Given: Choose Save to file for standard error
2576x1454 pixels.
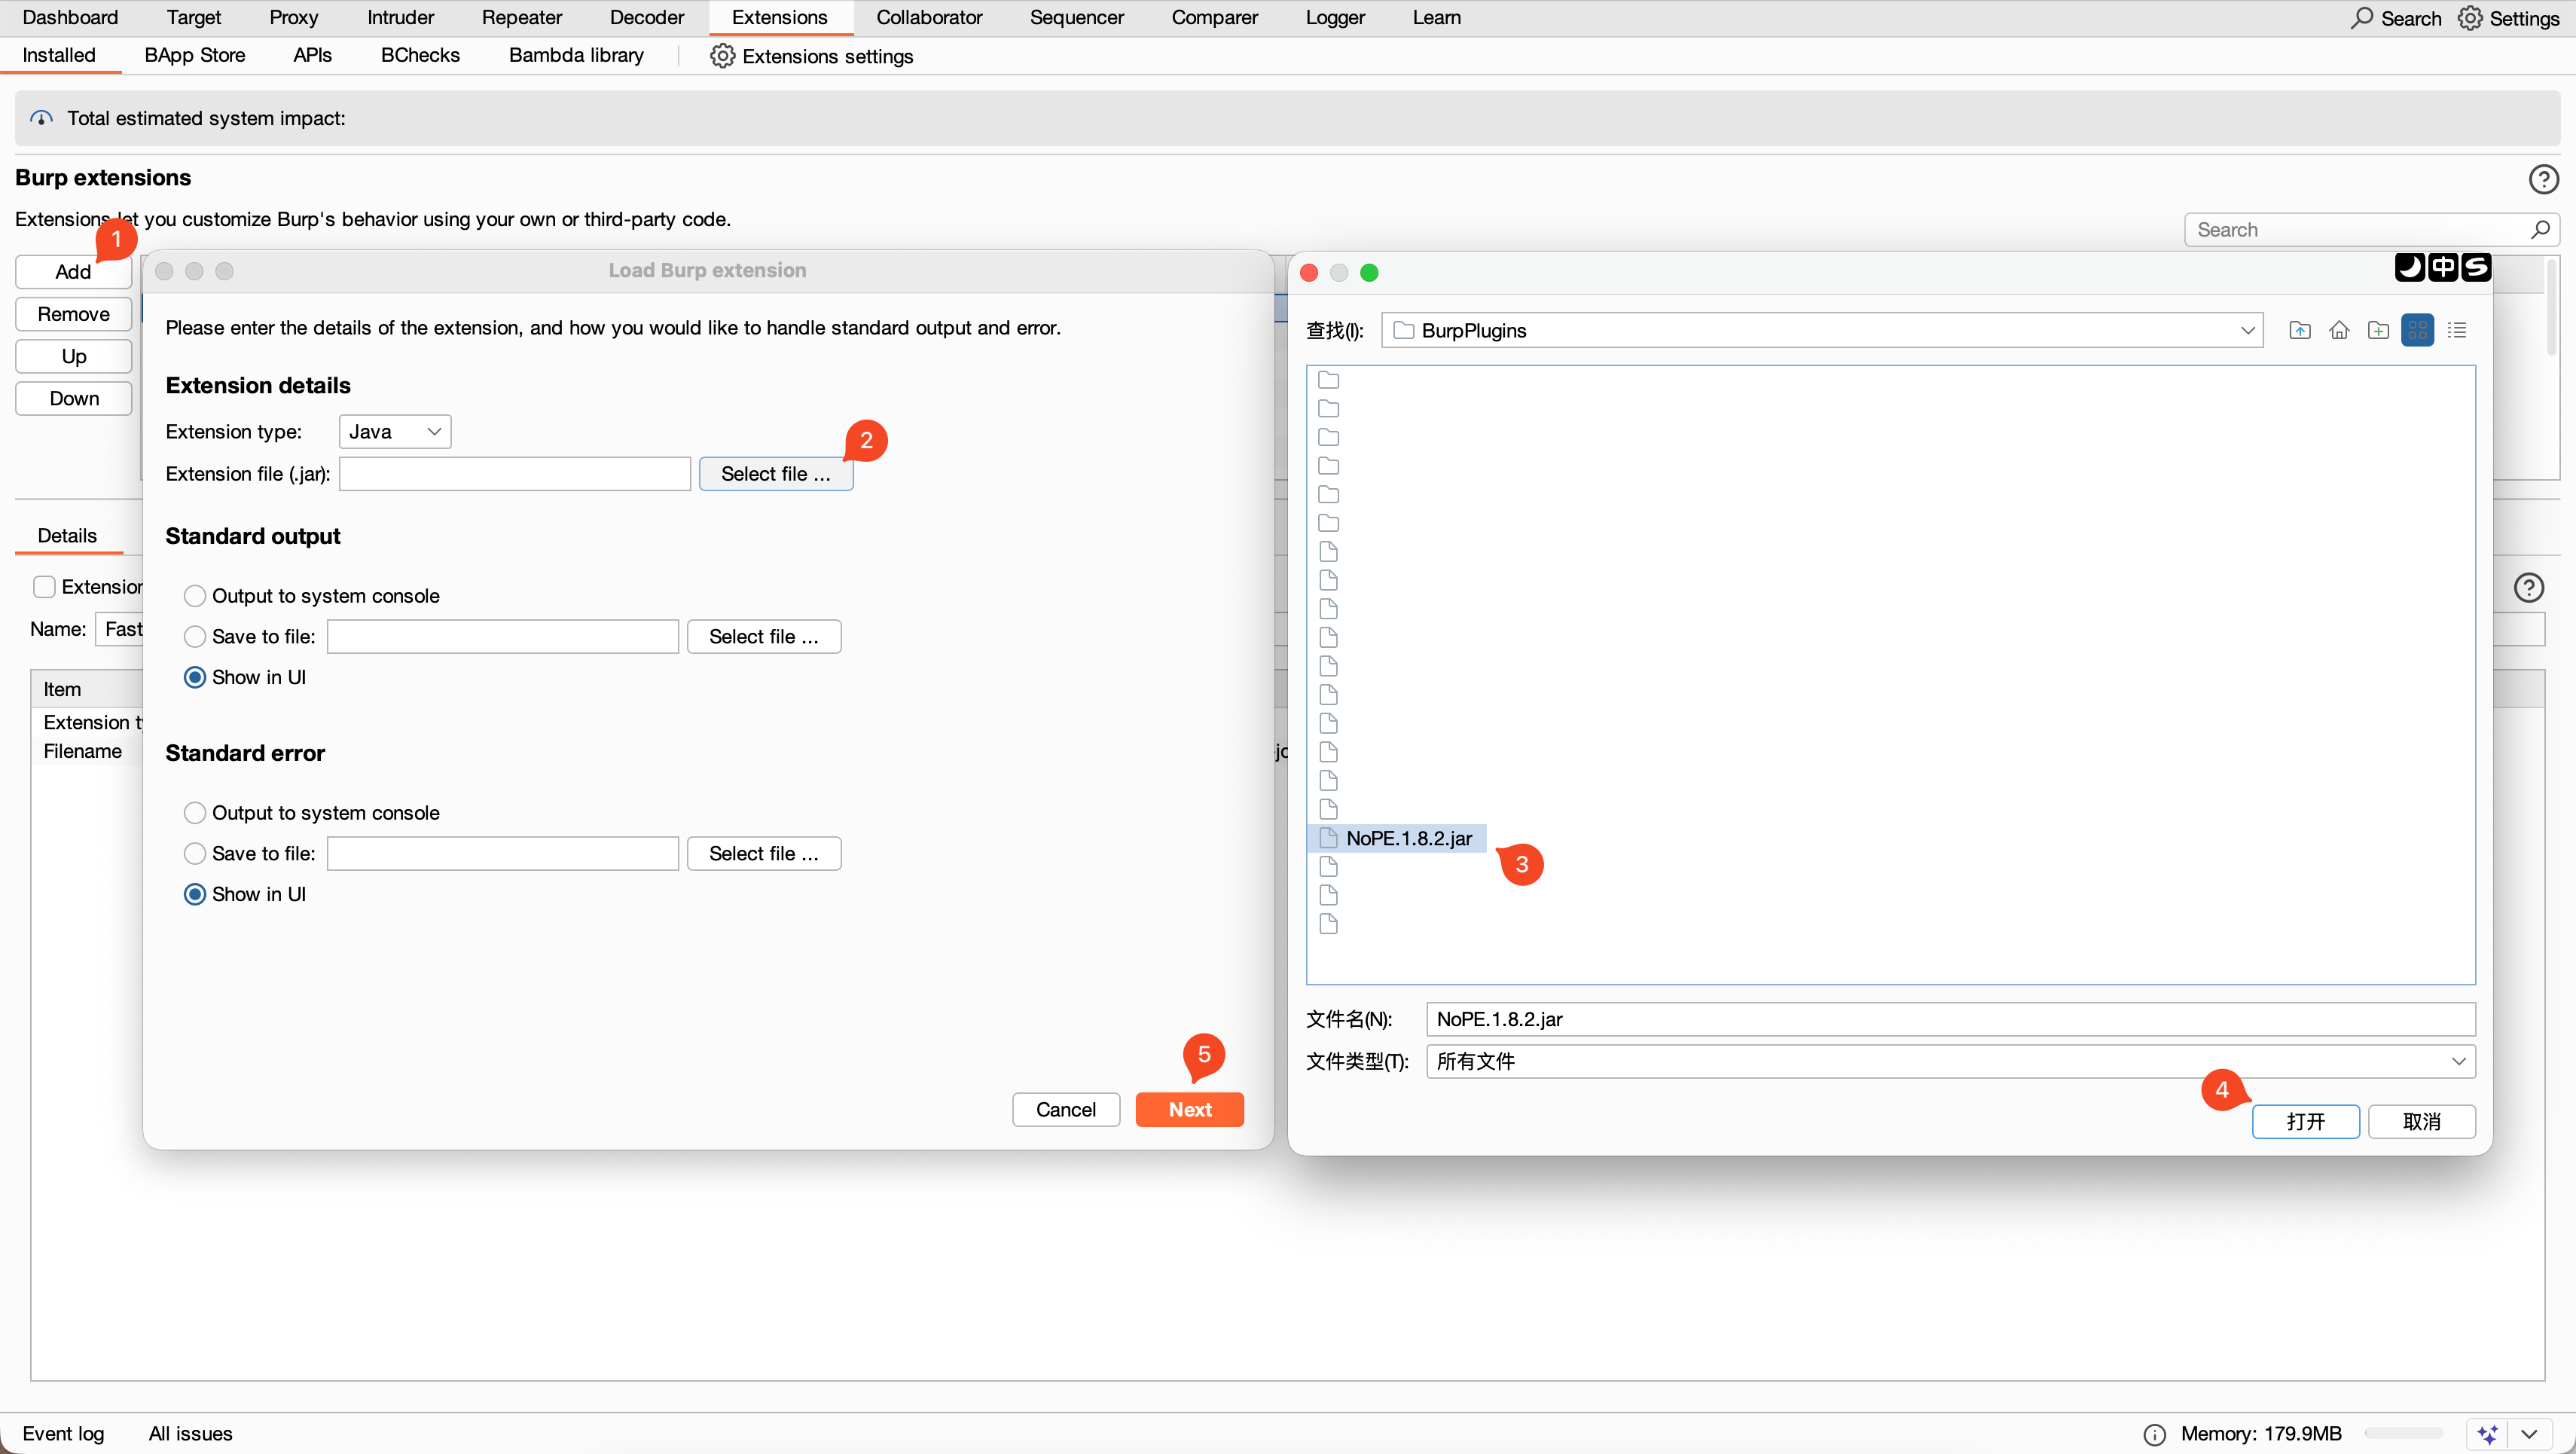Looking at the screenshot, I should tap(195, 853).
